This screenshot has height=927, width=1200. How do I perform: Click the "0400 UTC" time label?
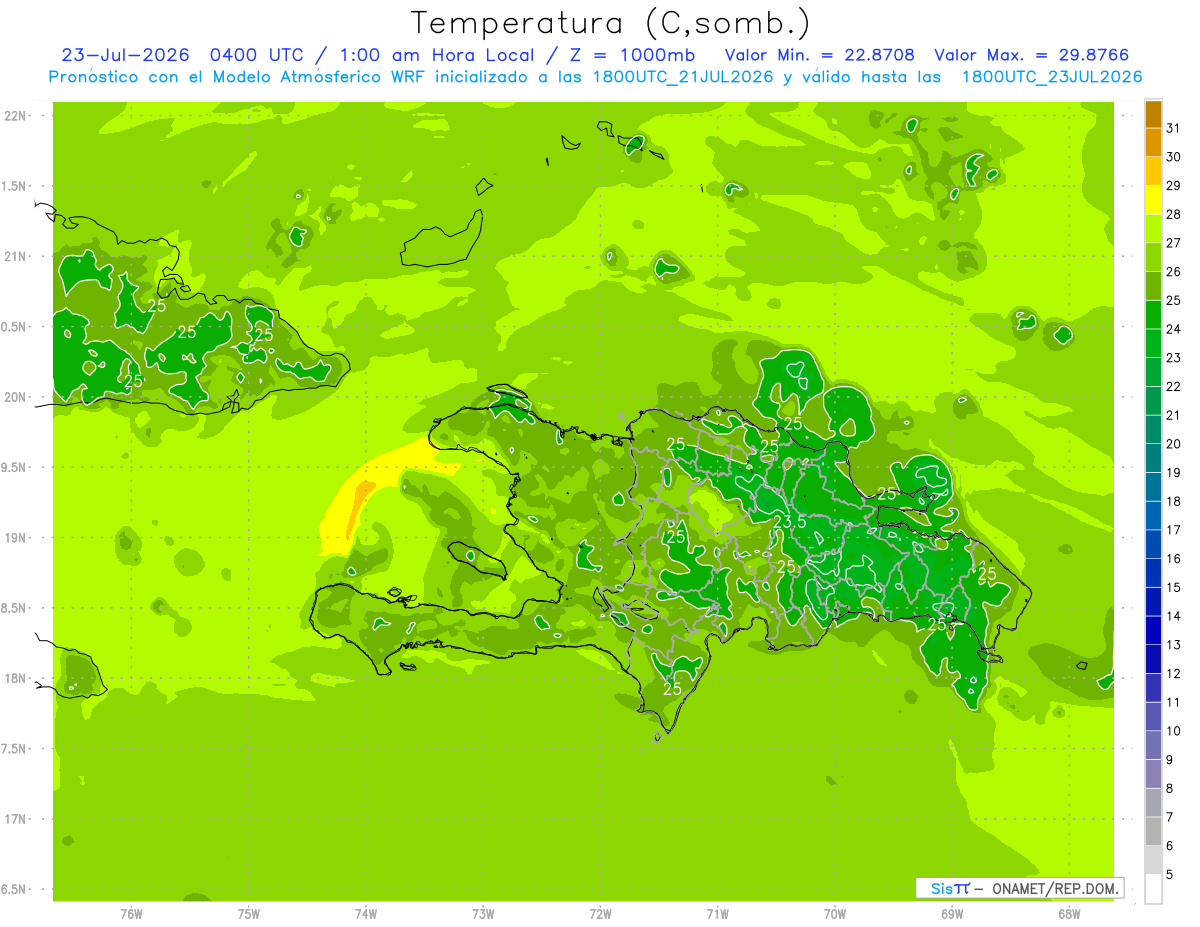coord(259,56)
